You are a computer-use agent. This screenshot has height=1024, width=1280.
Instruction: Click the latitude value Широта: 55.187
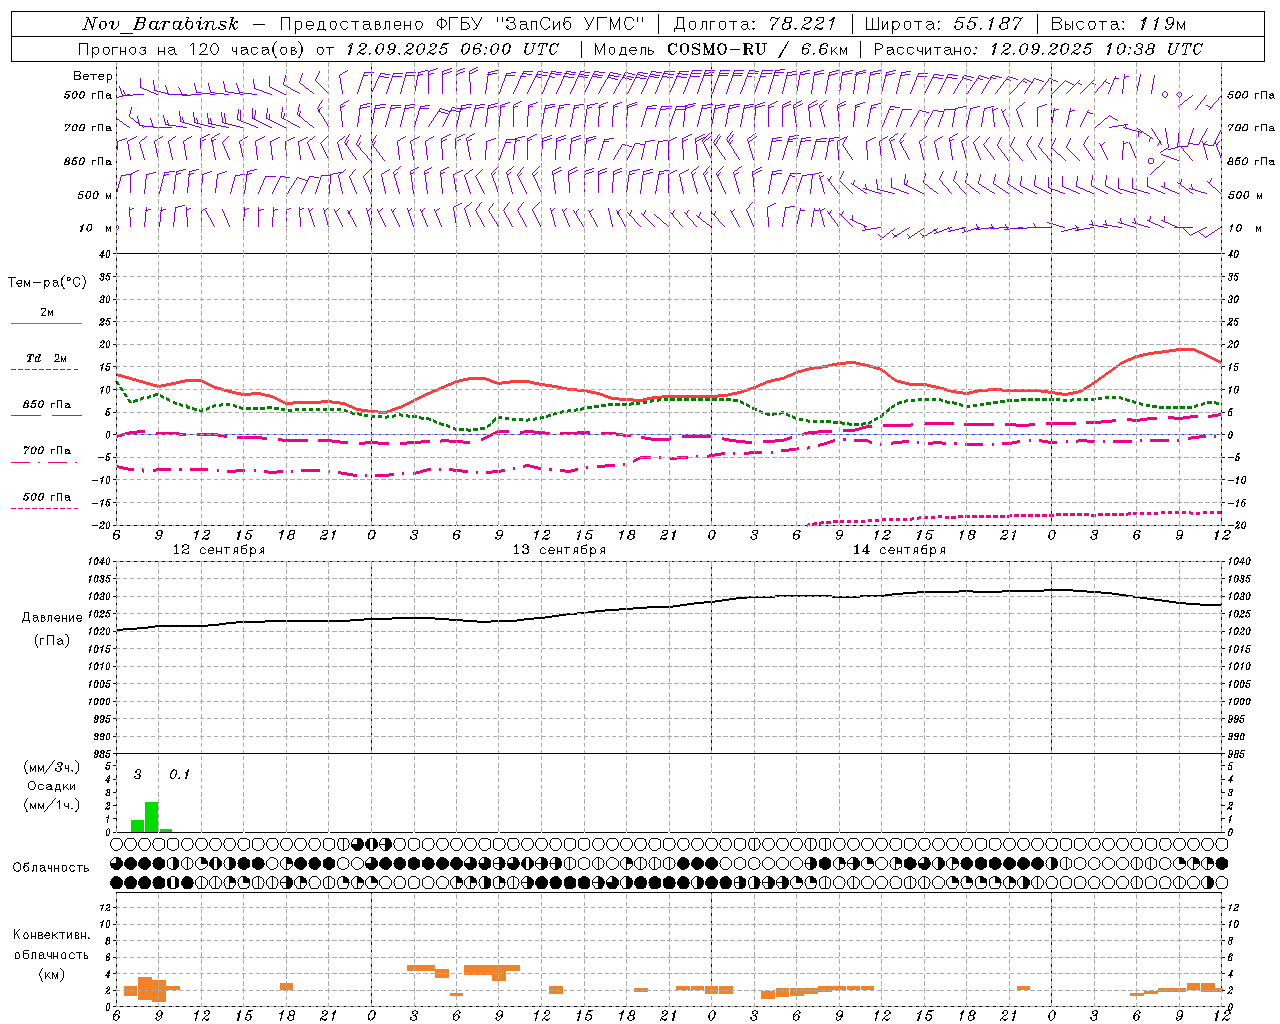click(x=943, y=24)
